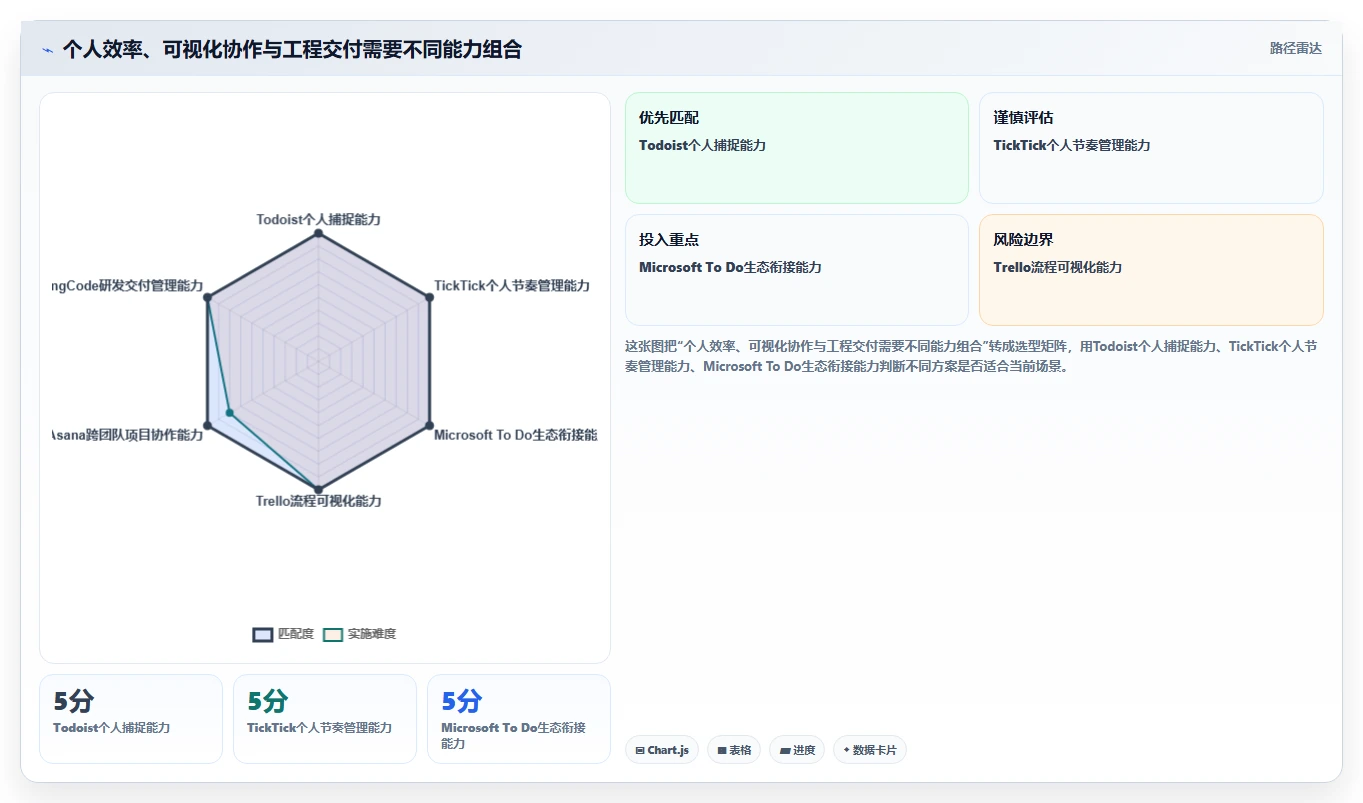Image resolution: width=1363 pixels, height=803 pixels.
Task: Click the Todoist data point at the radar top
Action: [318, 233]
